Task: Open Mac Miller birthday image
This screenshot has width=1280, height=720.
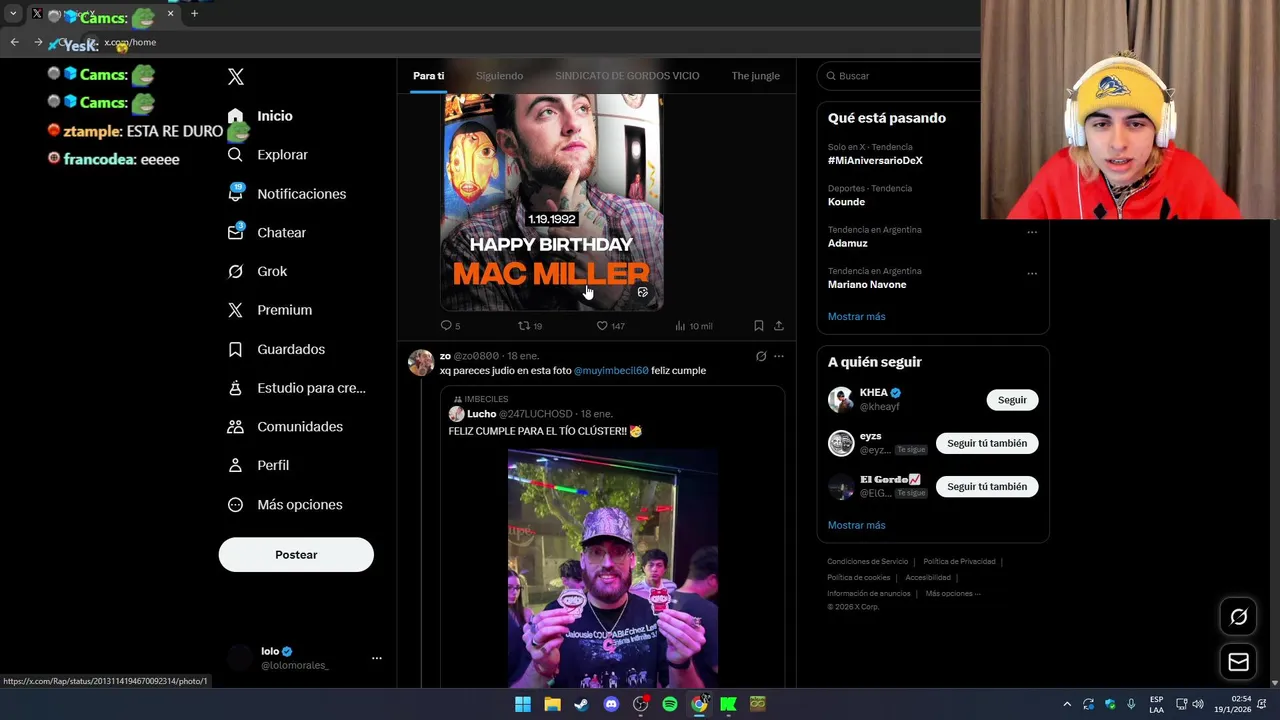Action: pyautogui.click(x=552, y=202)
